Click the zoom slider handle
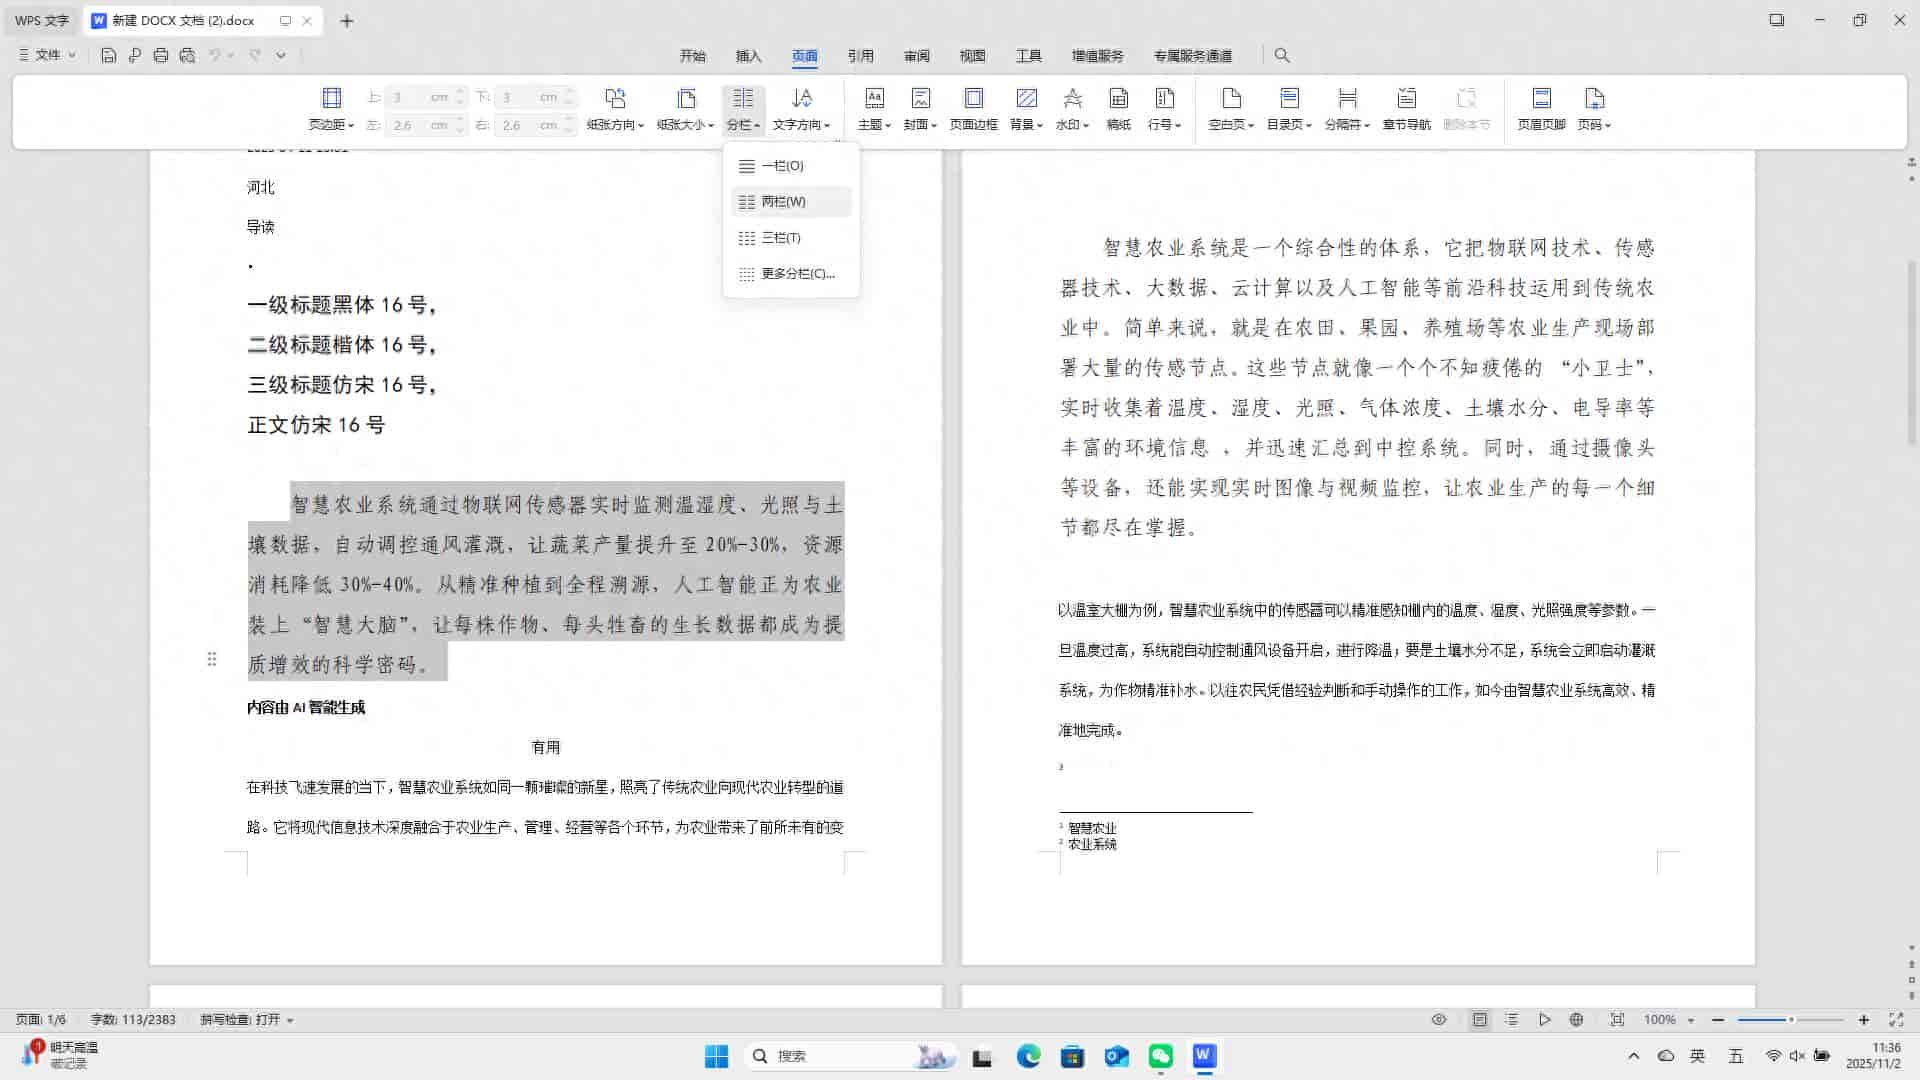Screen dimensions: 1920x1080 click(1791, 1019)
